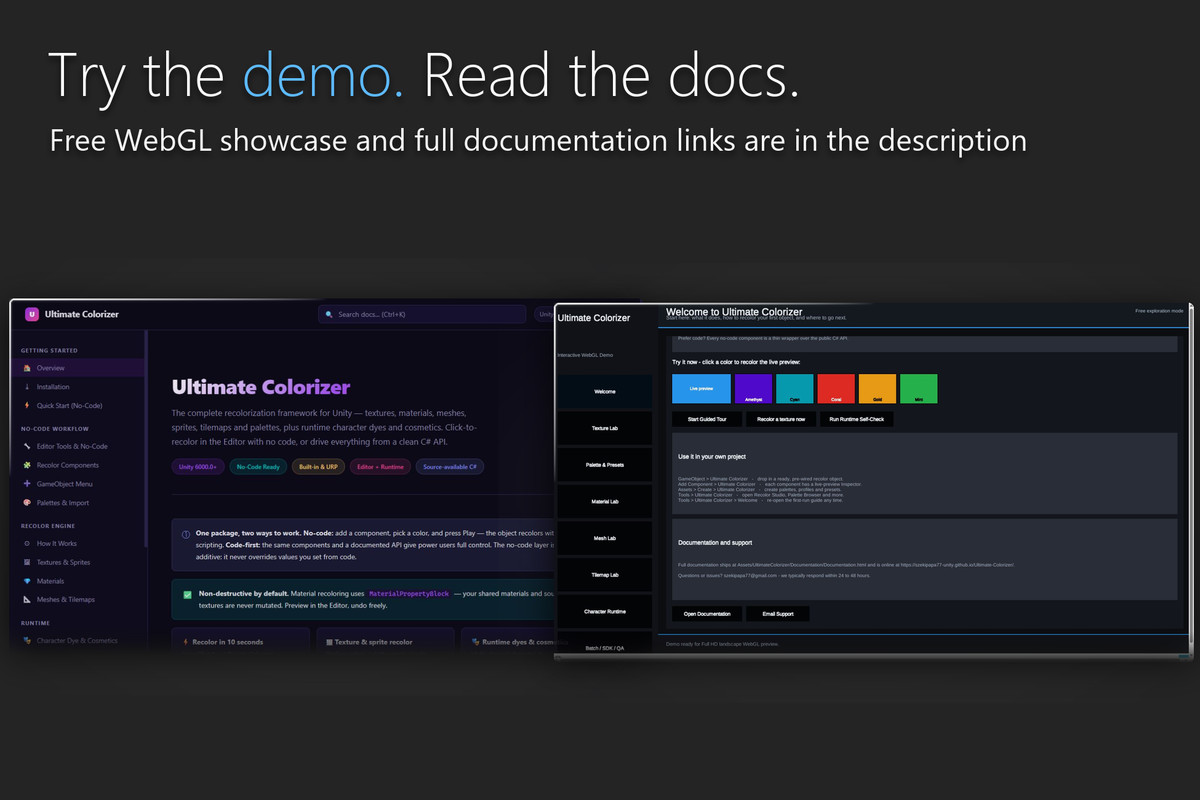Switch to the Character Runtime tab
1200x800 pixels.
(604, 611)
